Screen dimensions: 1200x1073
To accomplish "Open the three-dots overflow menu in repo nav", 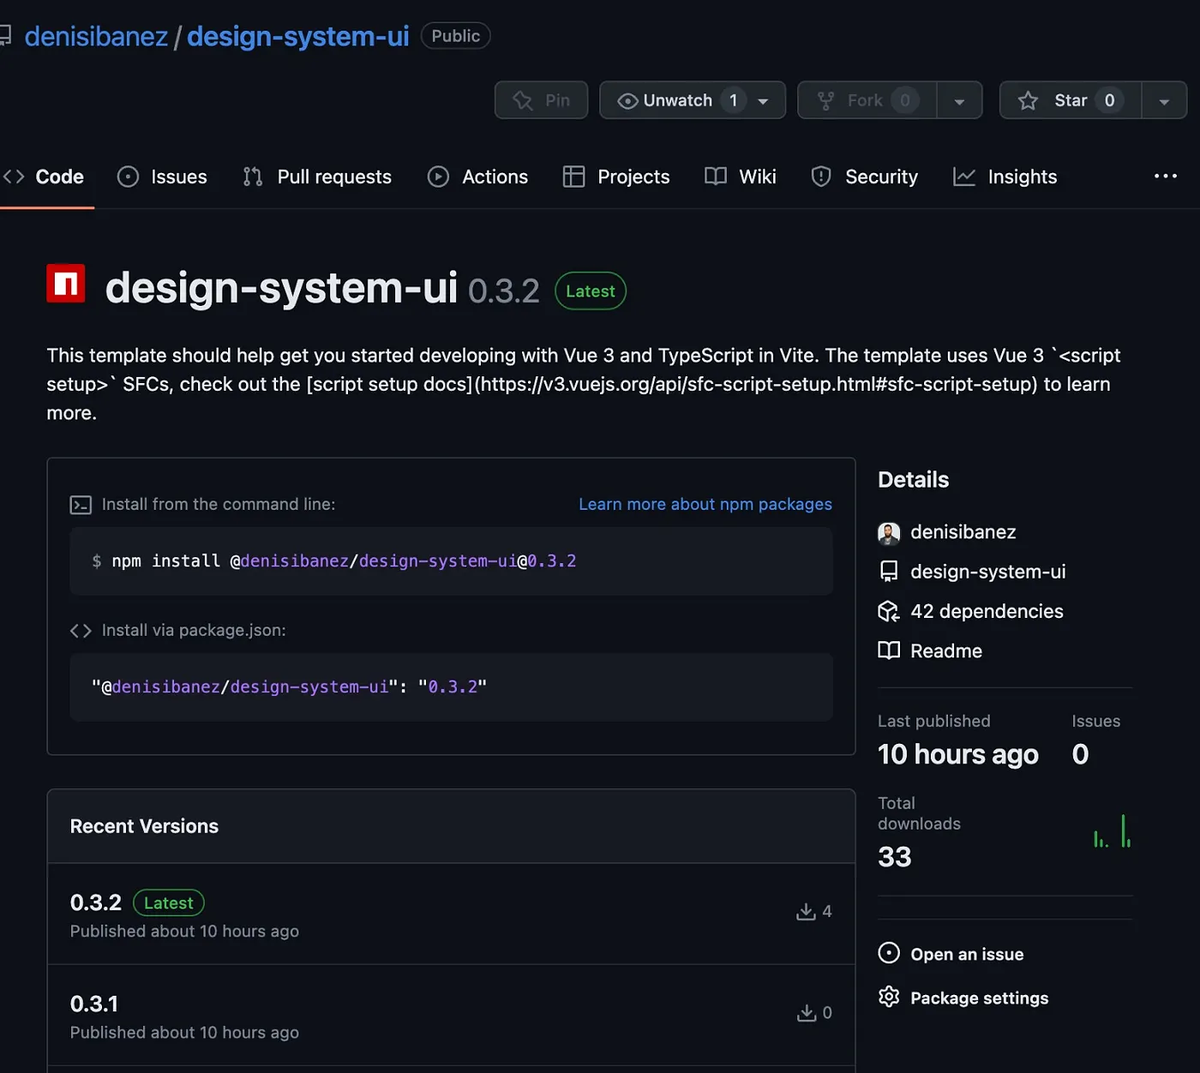I will (1166, 176).
